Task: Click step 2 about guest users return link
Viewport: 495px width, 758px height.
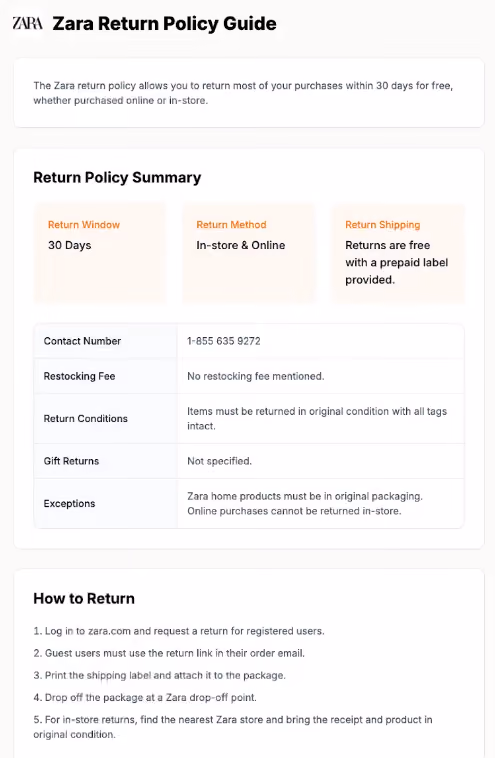Action: (169, 654)
